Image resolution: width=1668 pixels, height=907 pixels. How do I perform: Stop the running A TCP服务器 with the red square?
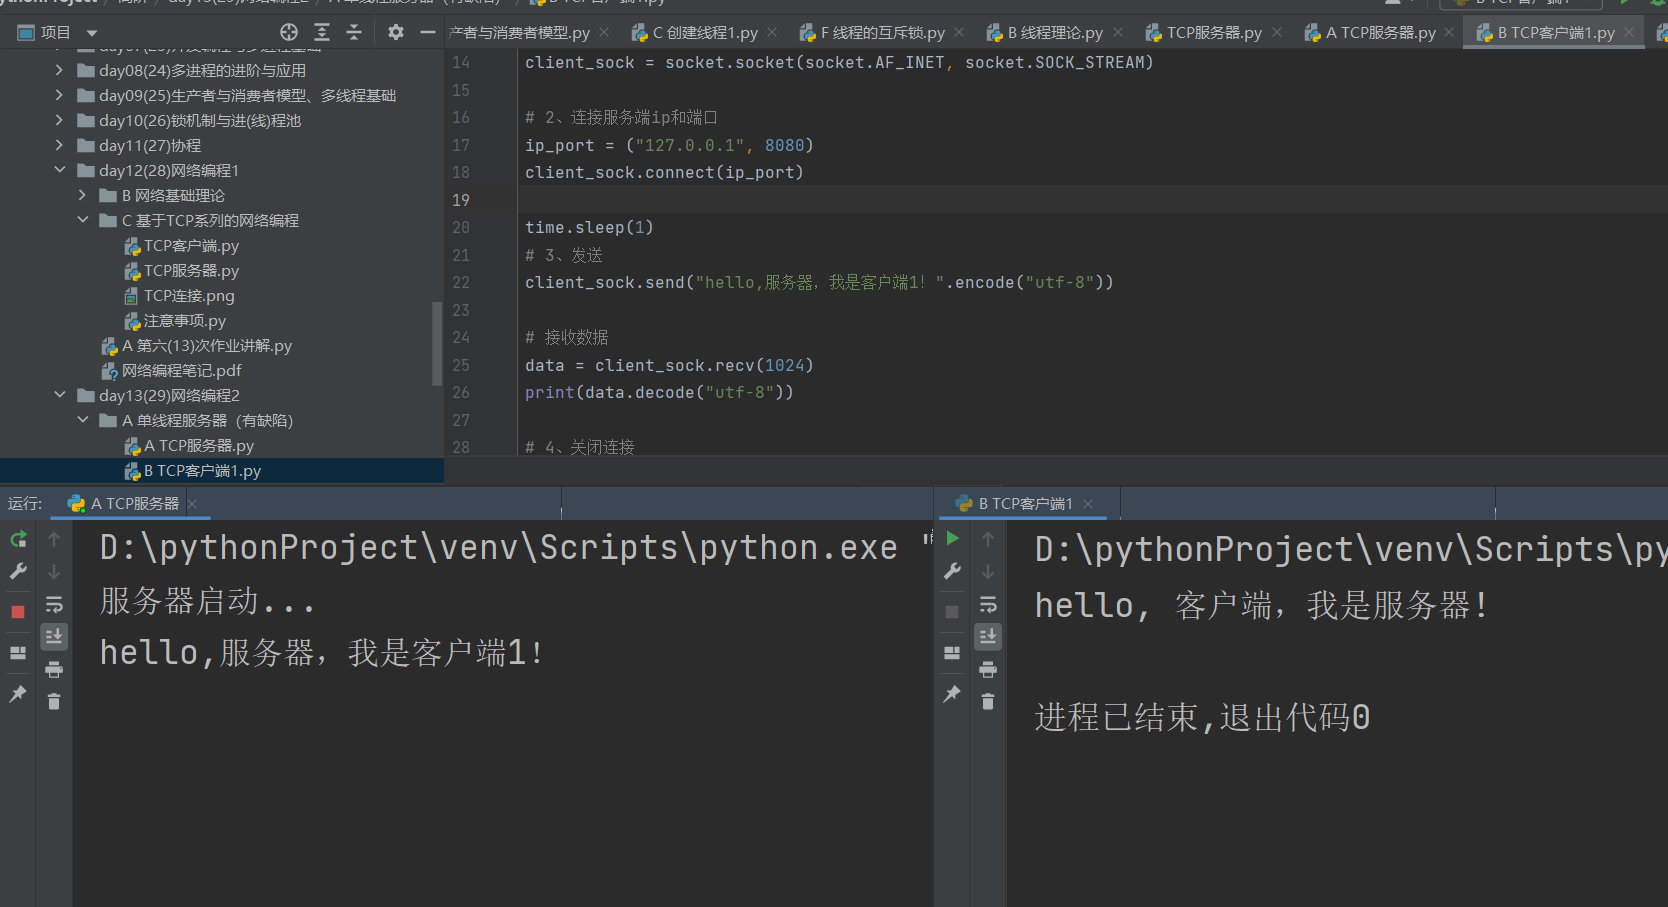18,611
